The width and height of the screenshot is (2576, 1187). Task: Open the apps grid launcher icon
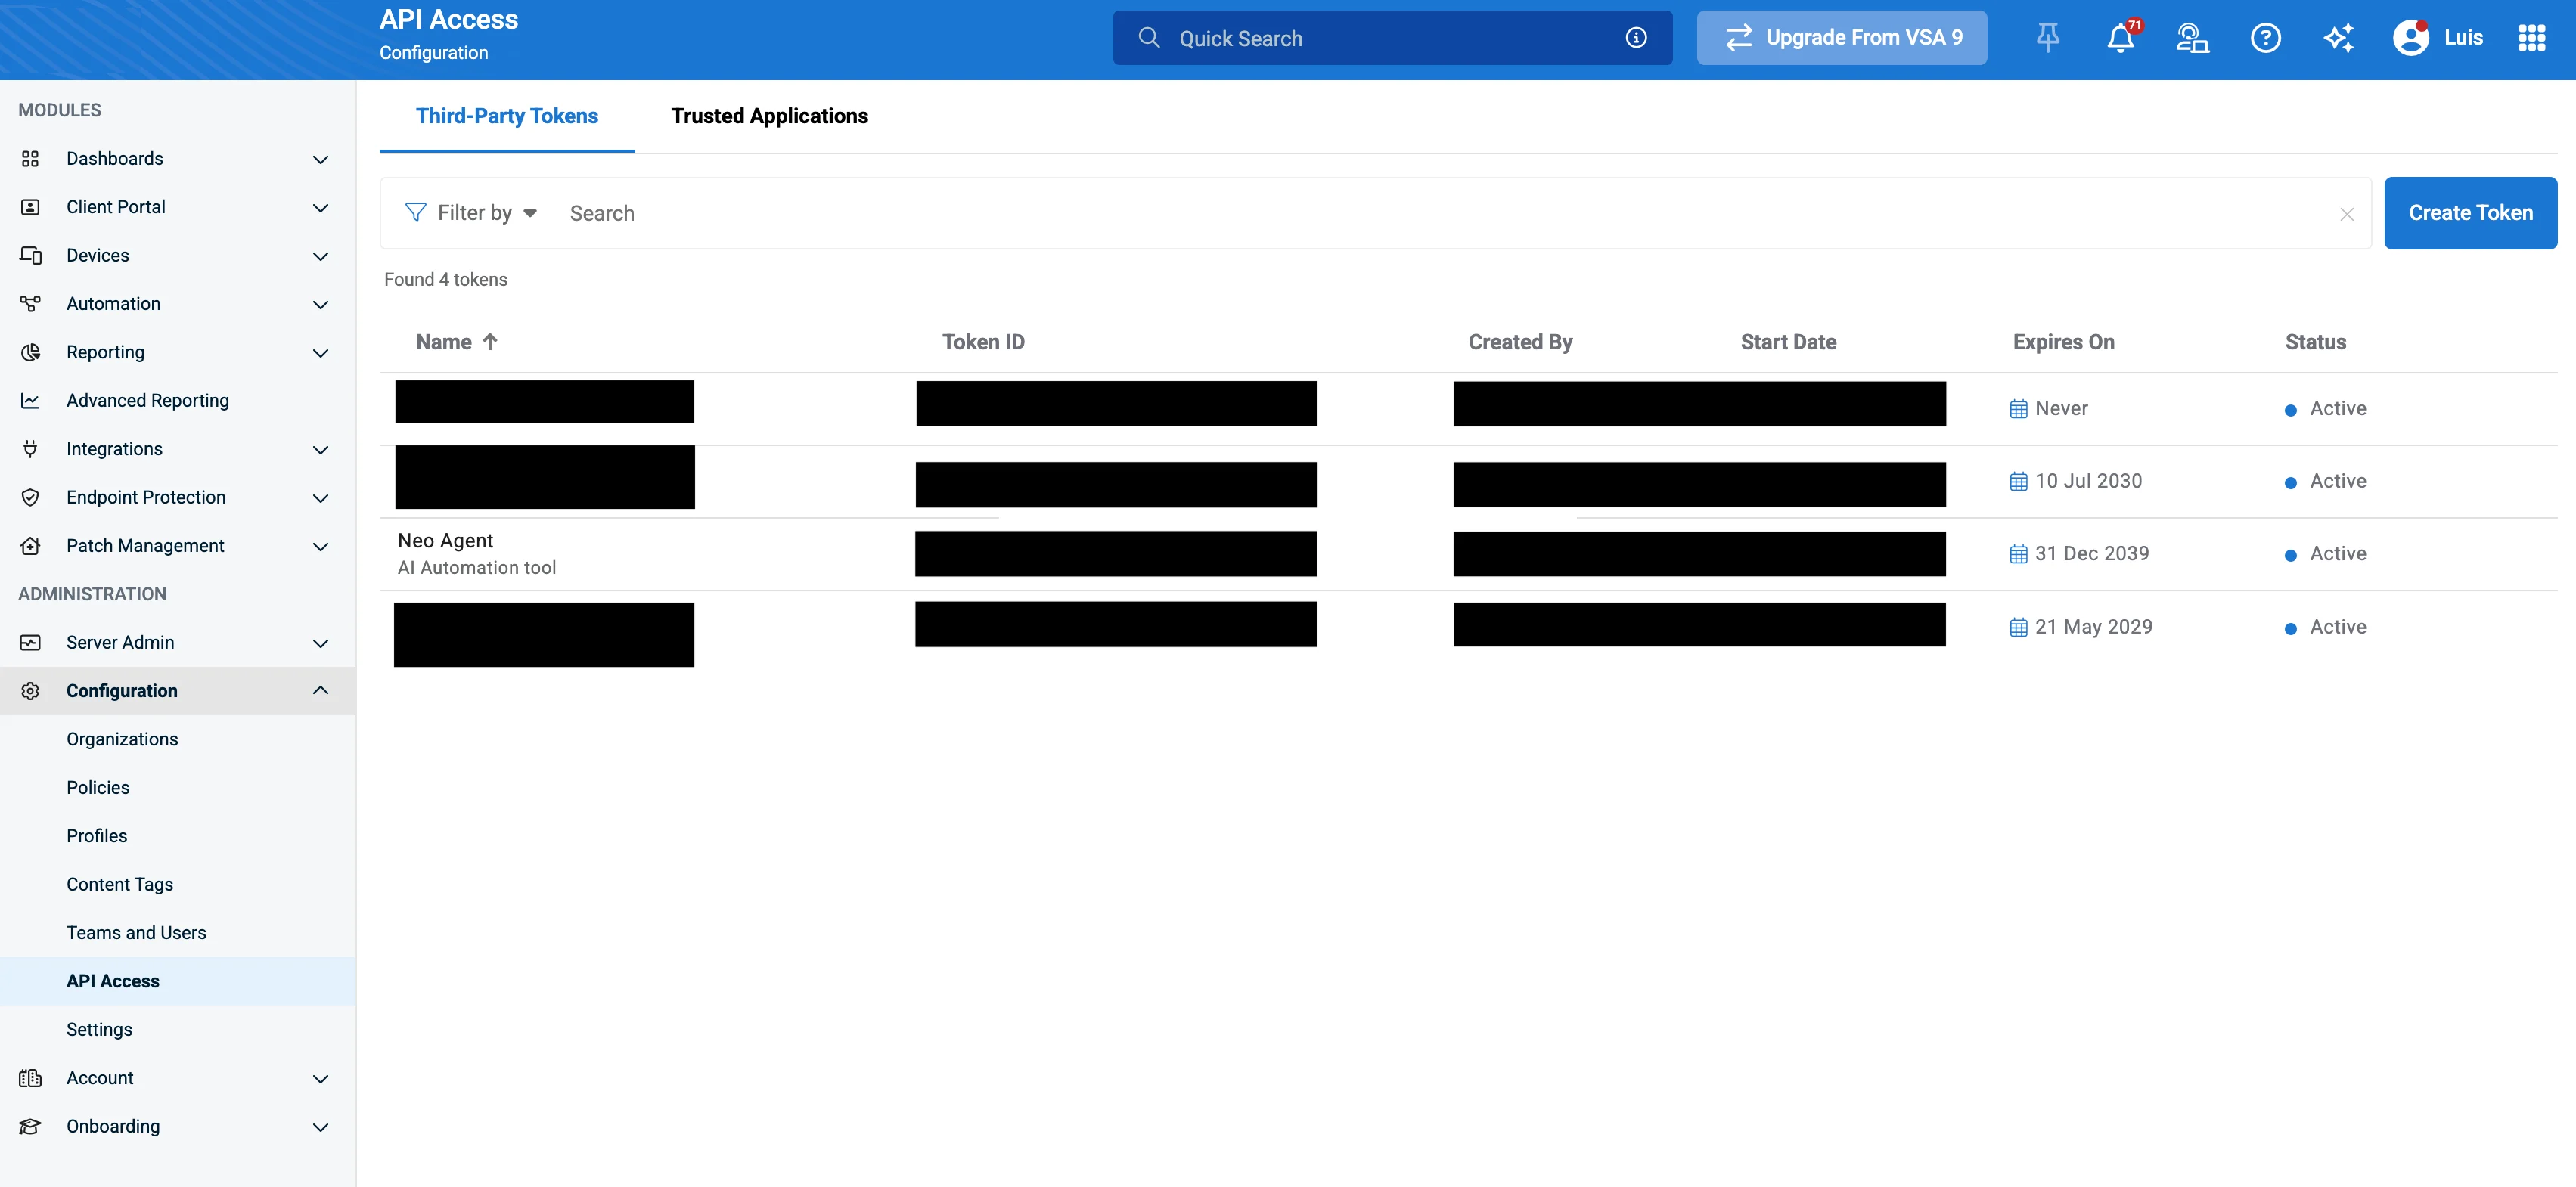pos(2531,38)
